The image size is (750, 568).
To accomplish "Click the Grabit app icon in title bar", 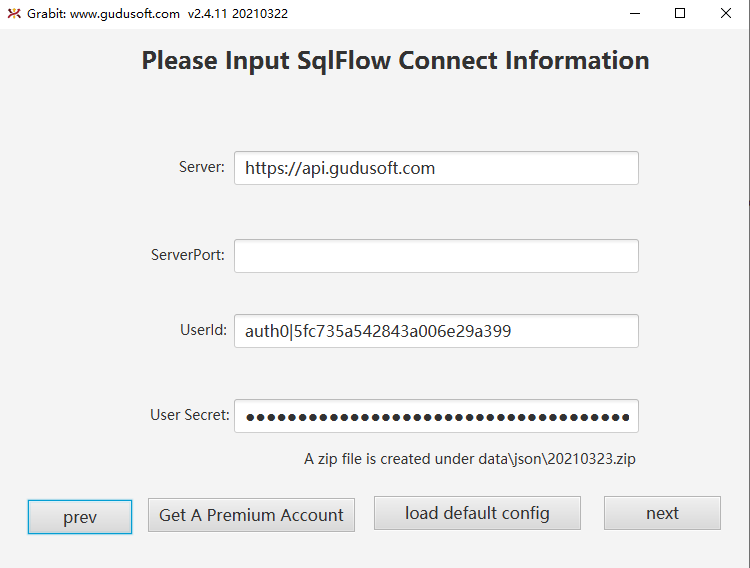I will tap(14, 14).
